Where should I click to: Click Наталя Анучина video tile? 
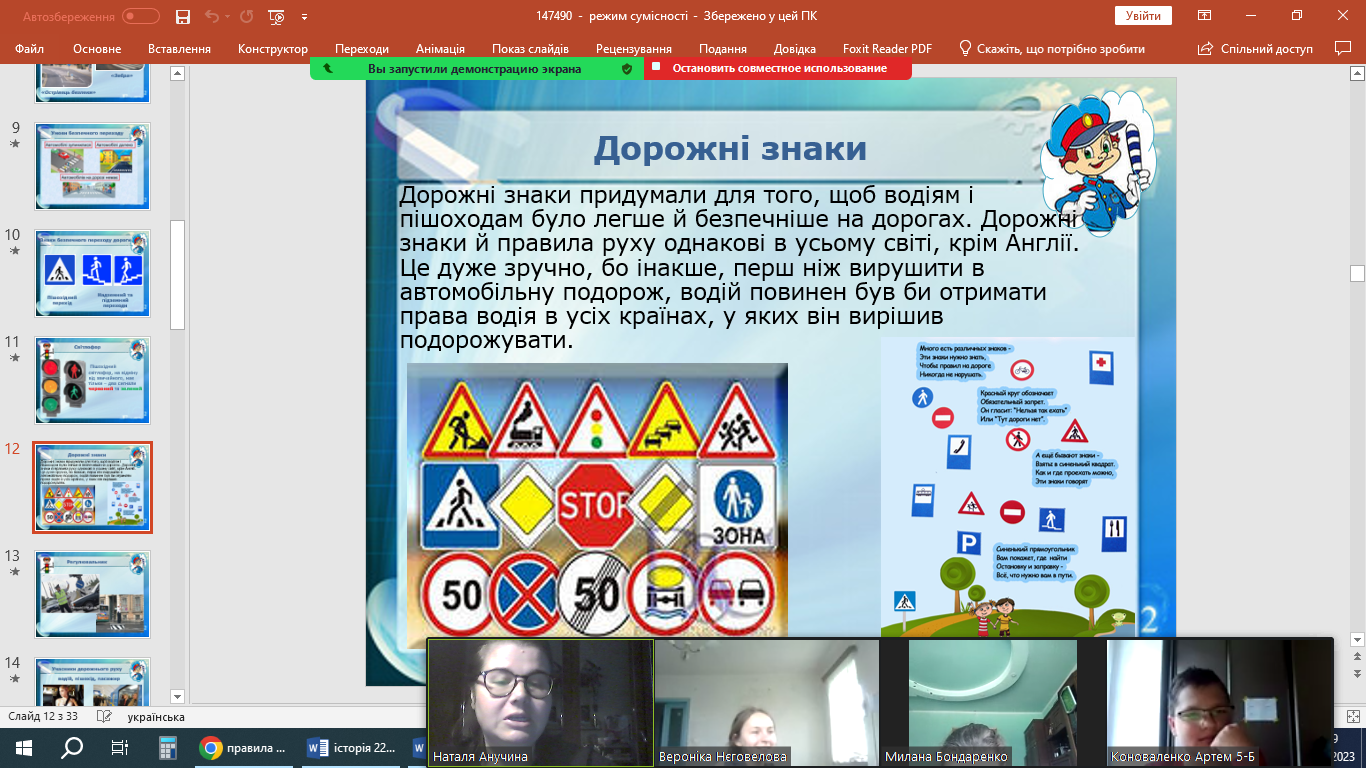point(541,703)
